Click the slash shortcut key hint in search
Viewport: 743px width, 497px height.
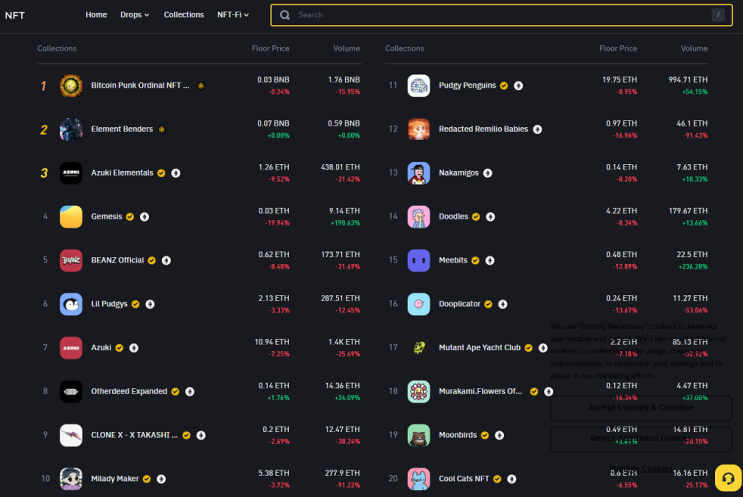(x=718, y=15)
